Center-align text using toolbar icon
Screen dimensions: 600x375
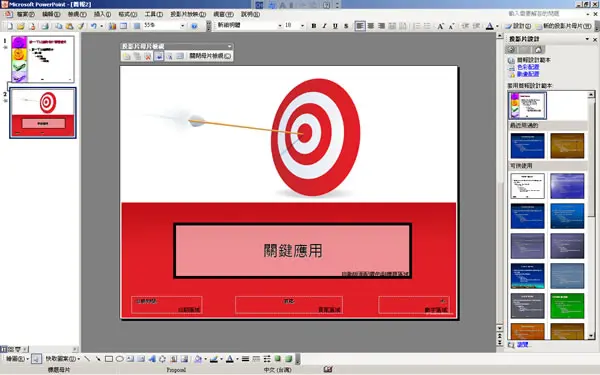point(371,26)
